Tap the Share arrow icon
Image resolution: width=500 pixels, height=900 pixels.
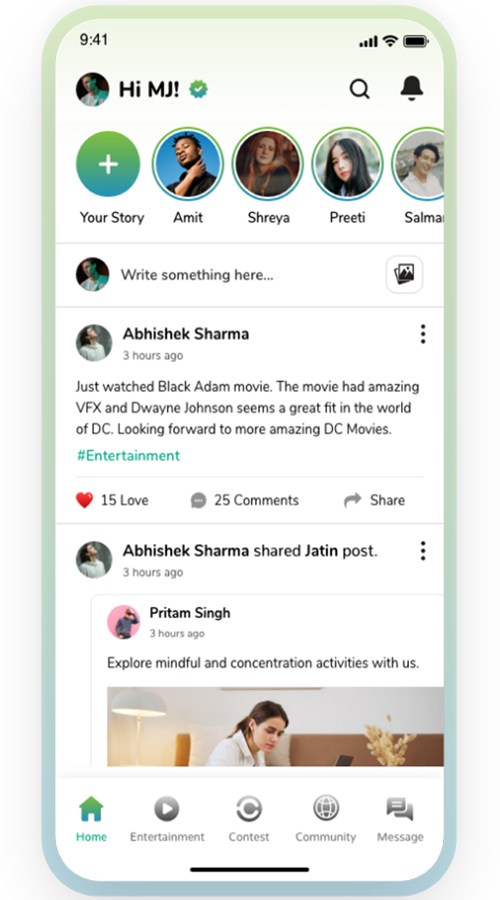point(352,500)
